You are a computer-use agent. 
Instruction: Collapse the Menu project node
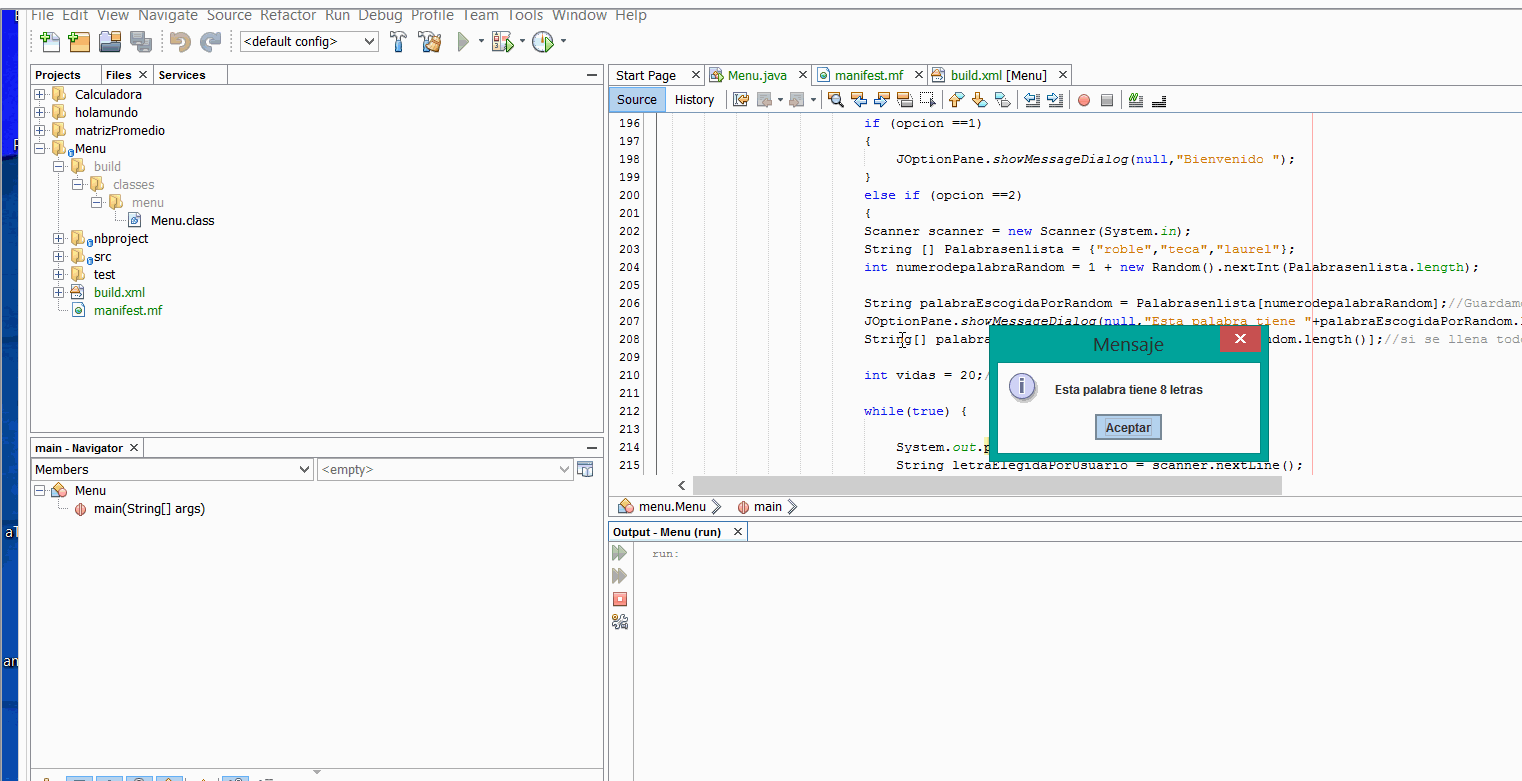40,149
